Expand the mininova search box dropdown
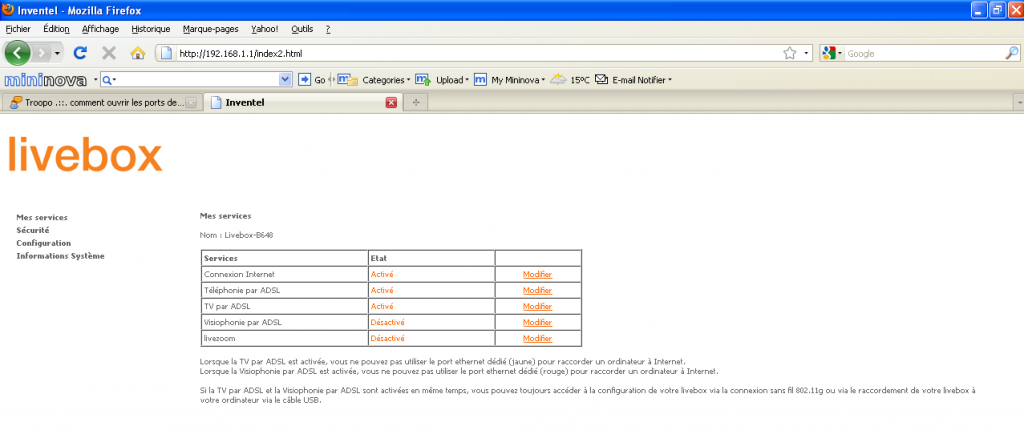This screenshot has width=1024, height=434. tap(285, 80)
